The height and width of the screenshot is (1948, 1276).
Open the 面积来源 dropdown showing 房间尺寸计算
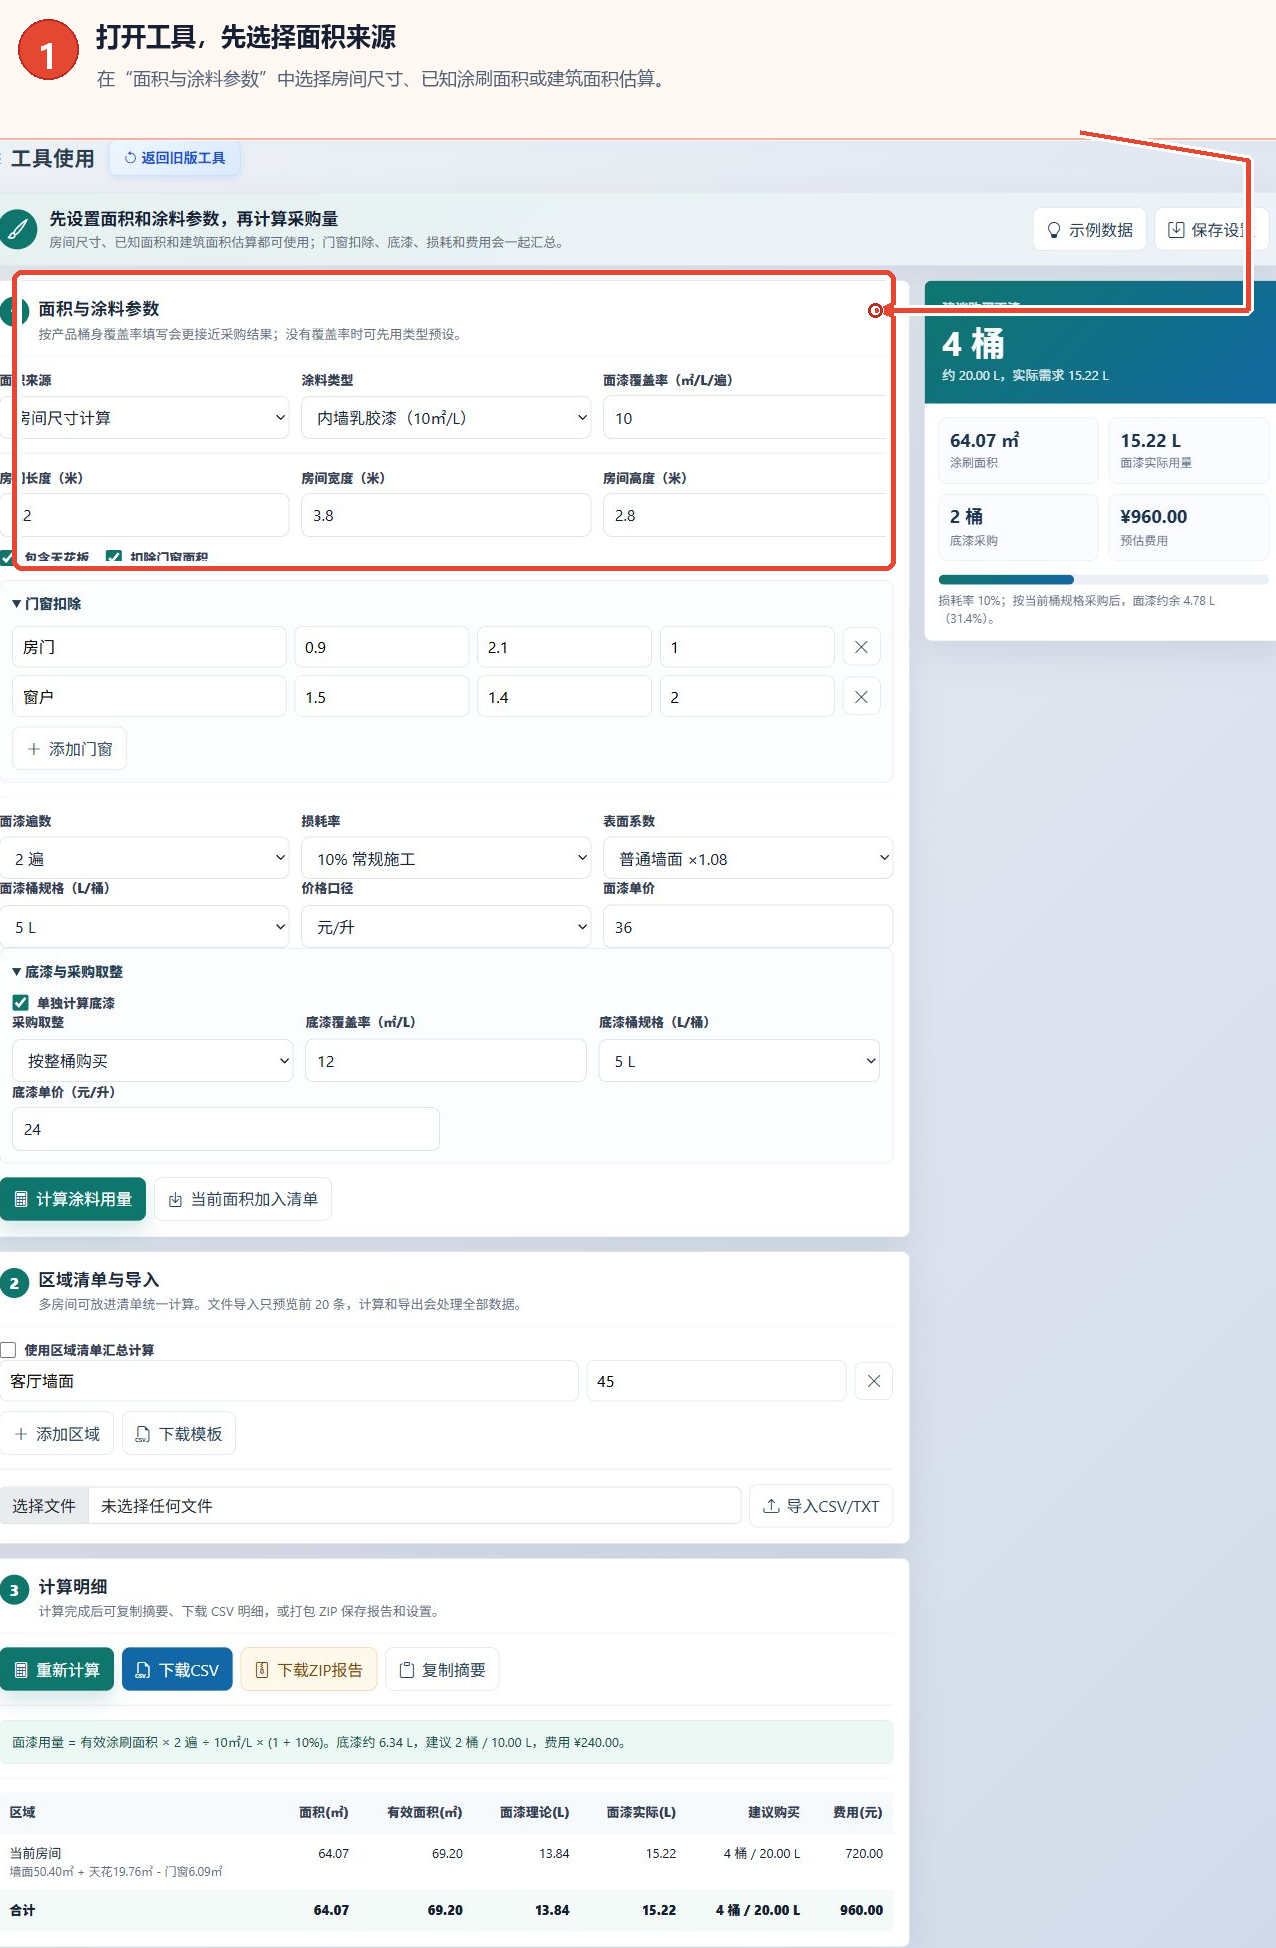coord(144,418)
